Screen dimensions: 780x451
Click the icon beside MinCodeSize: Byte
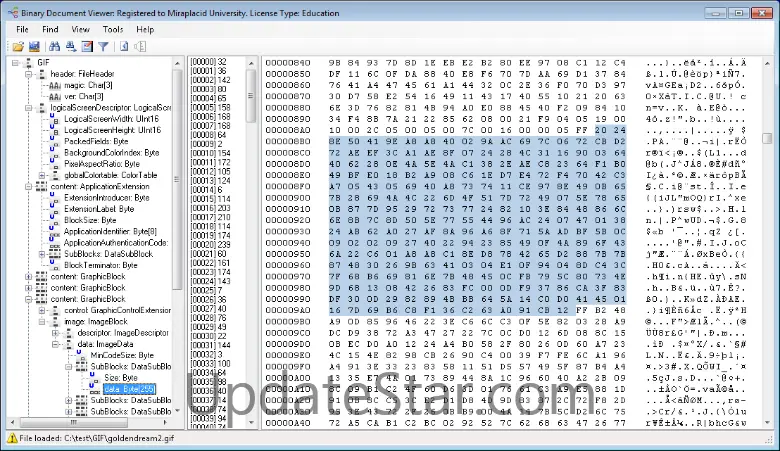coord(82,356)
